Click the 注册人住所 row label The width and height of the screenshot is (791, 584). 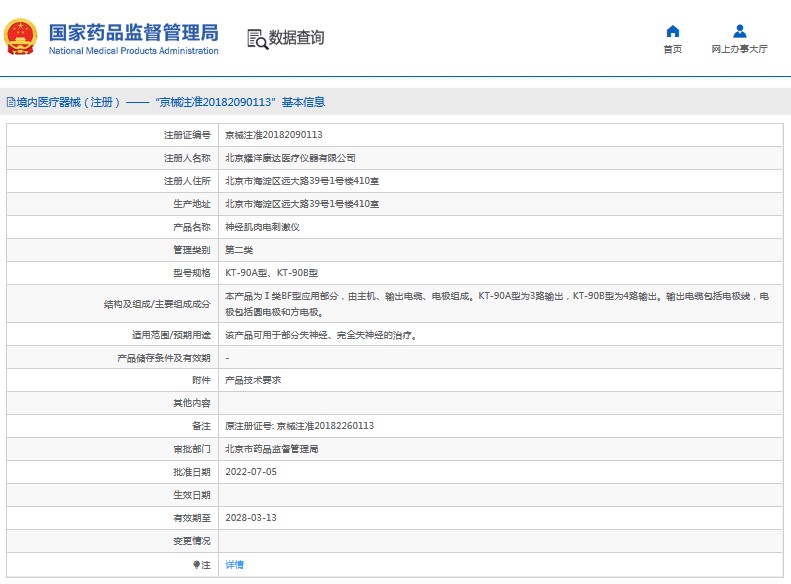[187, 181]
